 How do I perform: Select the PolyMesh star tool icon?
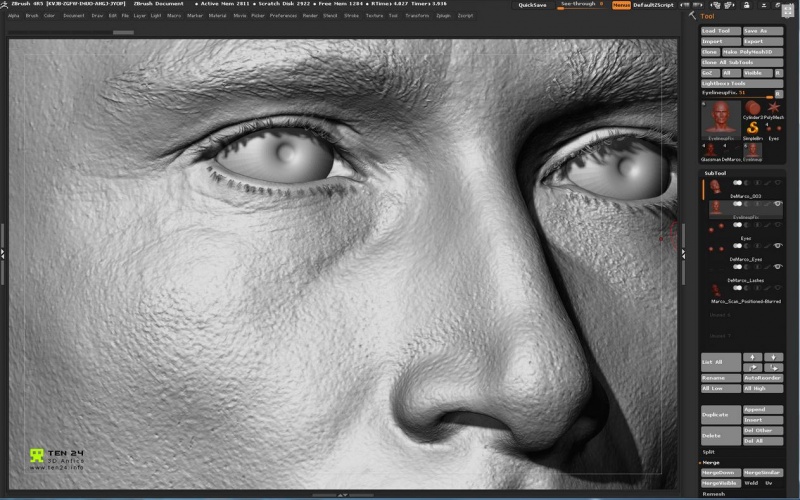pyautogui.click(x=774, y=106)
